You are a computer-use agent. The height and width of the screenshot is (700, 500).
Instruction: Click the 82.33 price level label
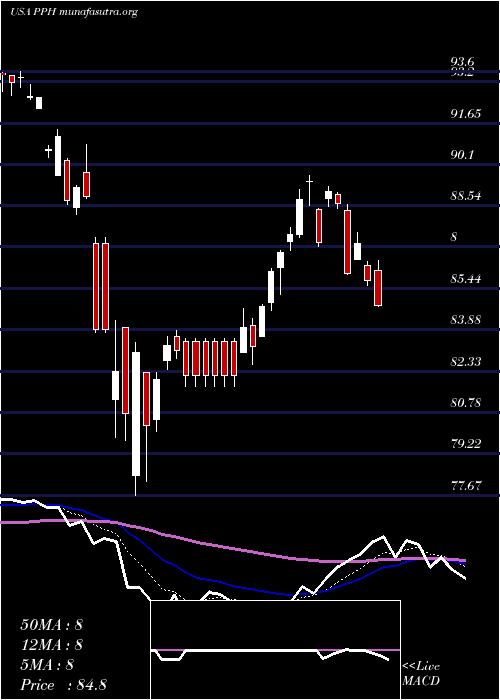(466, 362)
